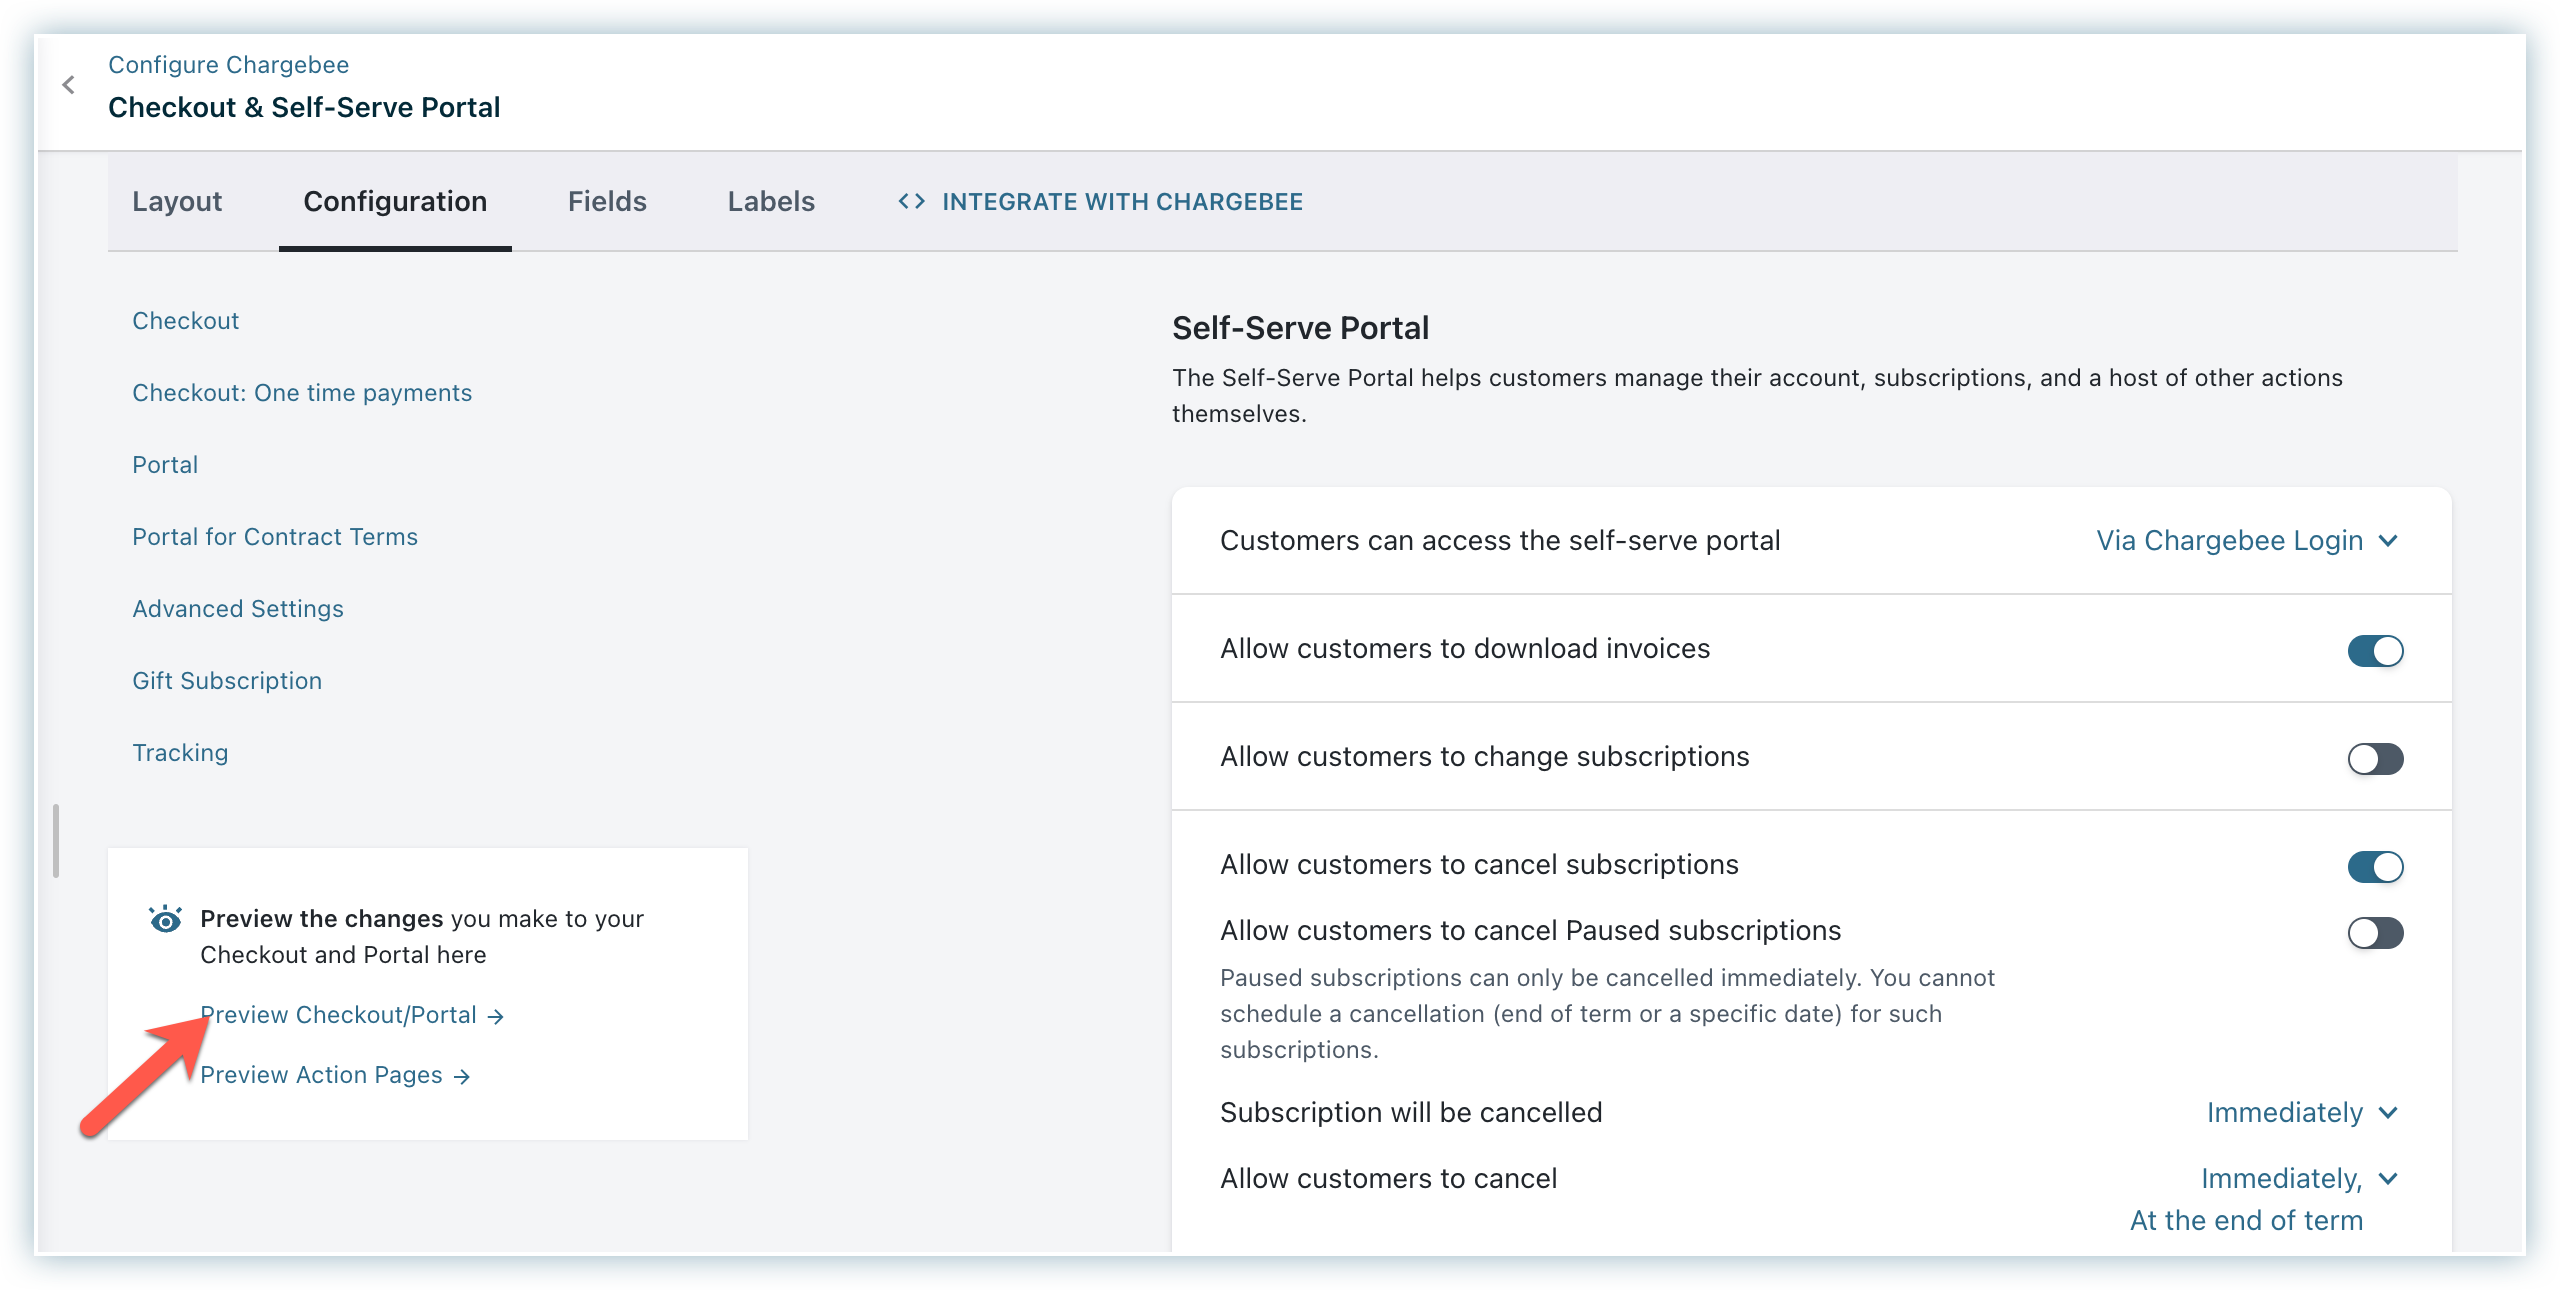This screenshot has height=1290, width=2560.
Task: Expand Subscription will be cancelled dropdown
Action: point(2301,1112)
